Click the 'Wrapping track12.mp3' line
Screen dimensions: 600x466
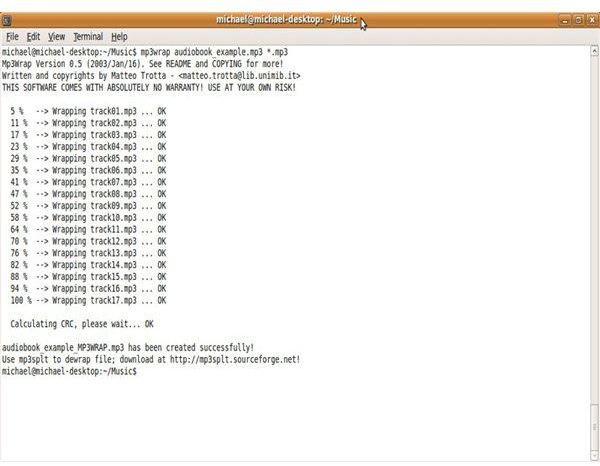tap(88, 241)
